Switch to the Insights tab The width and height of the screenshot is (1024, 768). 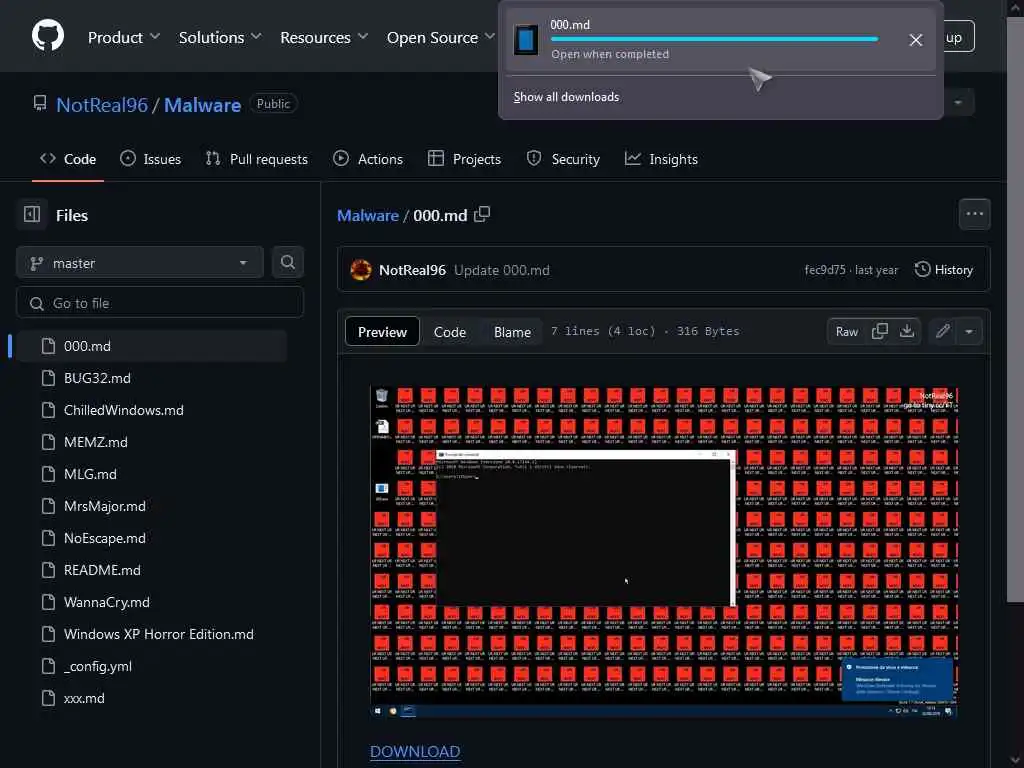pos(661,159)
